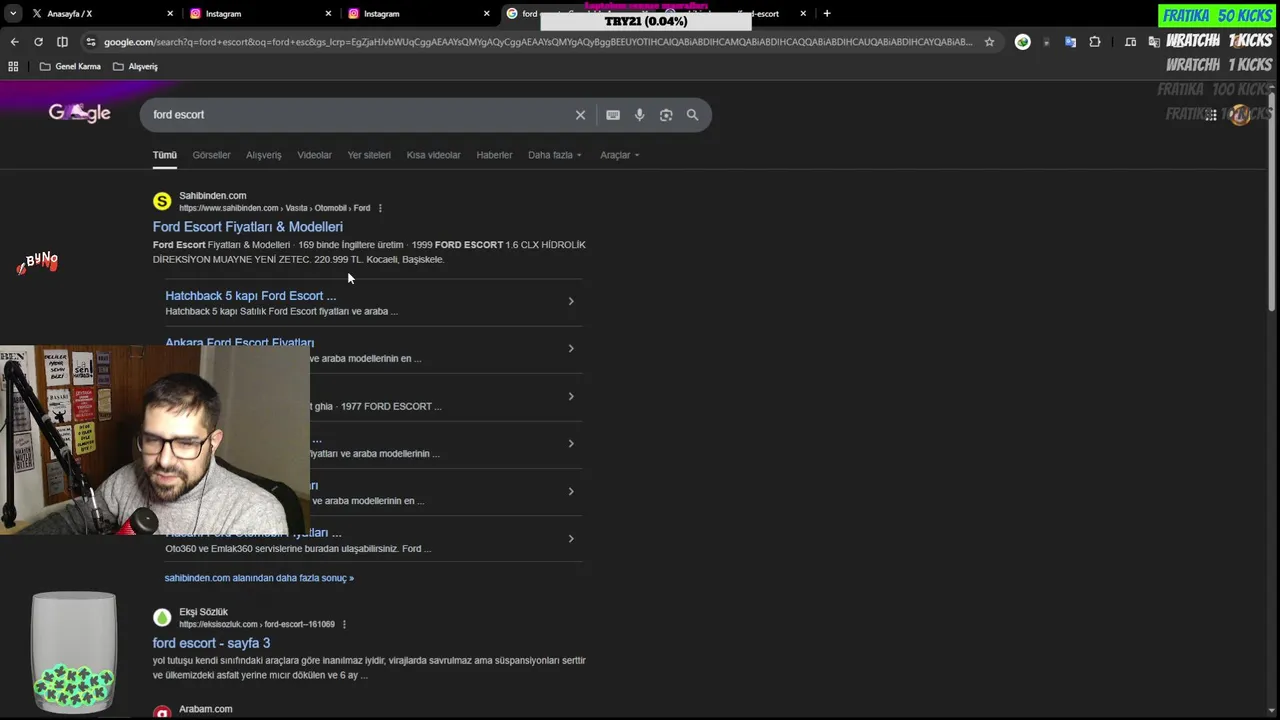Expand the Ankara Ford Escort Fiyatları chevron
Viewport: 1280px width, 720px height.
(x=571, y=349)
